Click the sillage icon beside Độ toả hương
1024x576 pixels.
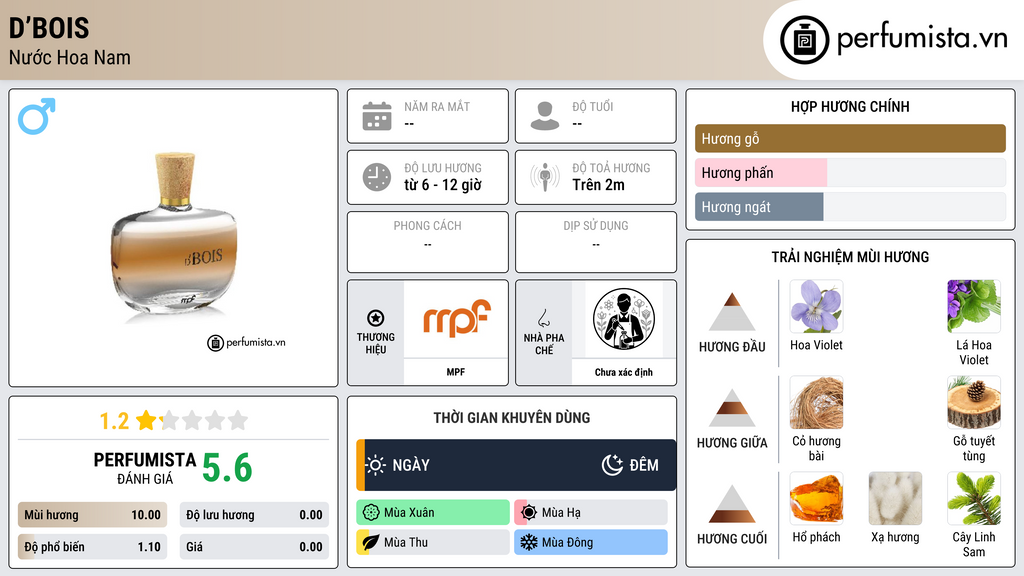click(545, 177)
